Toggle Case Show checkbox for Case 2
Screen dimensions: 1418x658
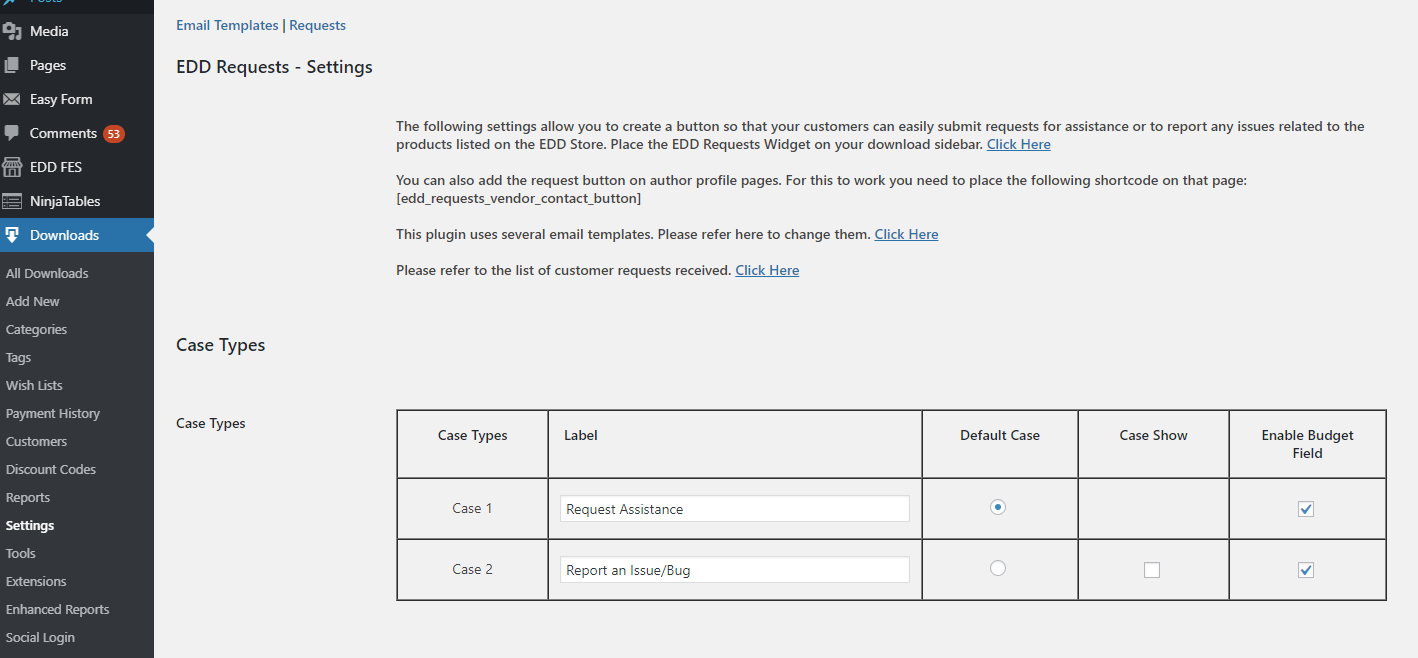pyautogui.click(x=1152, y=570)
